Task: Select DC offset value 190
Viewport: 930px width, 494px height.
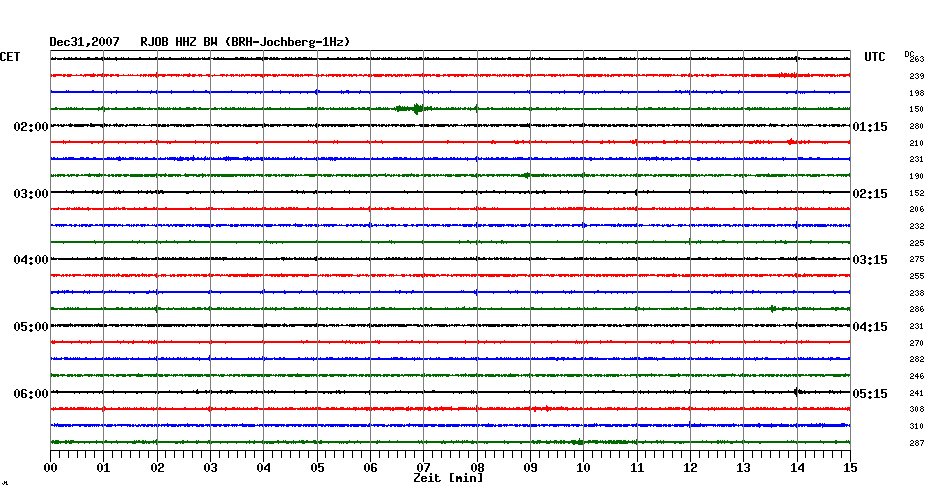Action: coord(917,176)
